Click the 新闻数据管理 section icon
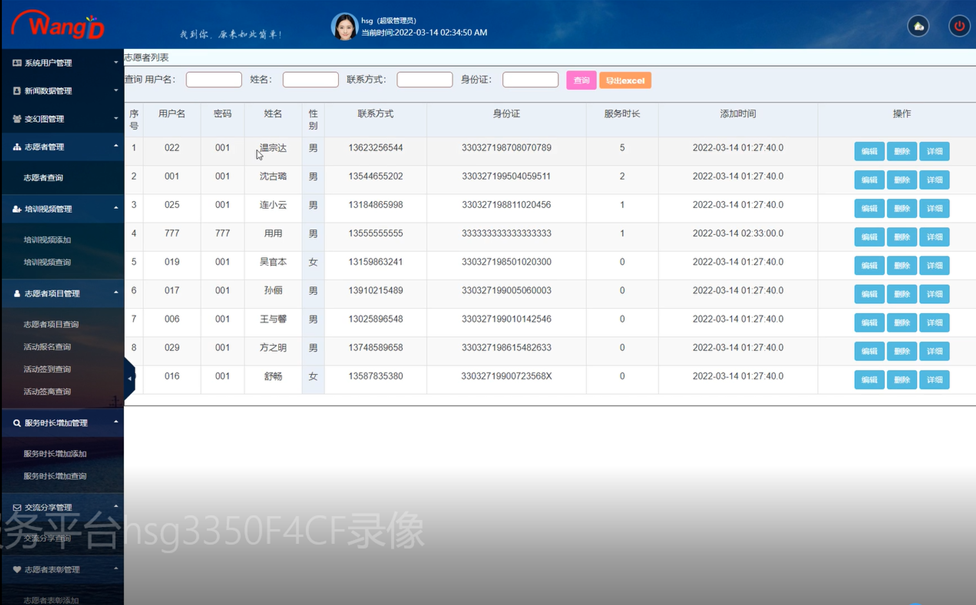The height and width of the screenshot is (605, 976). pos(17,91)
